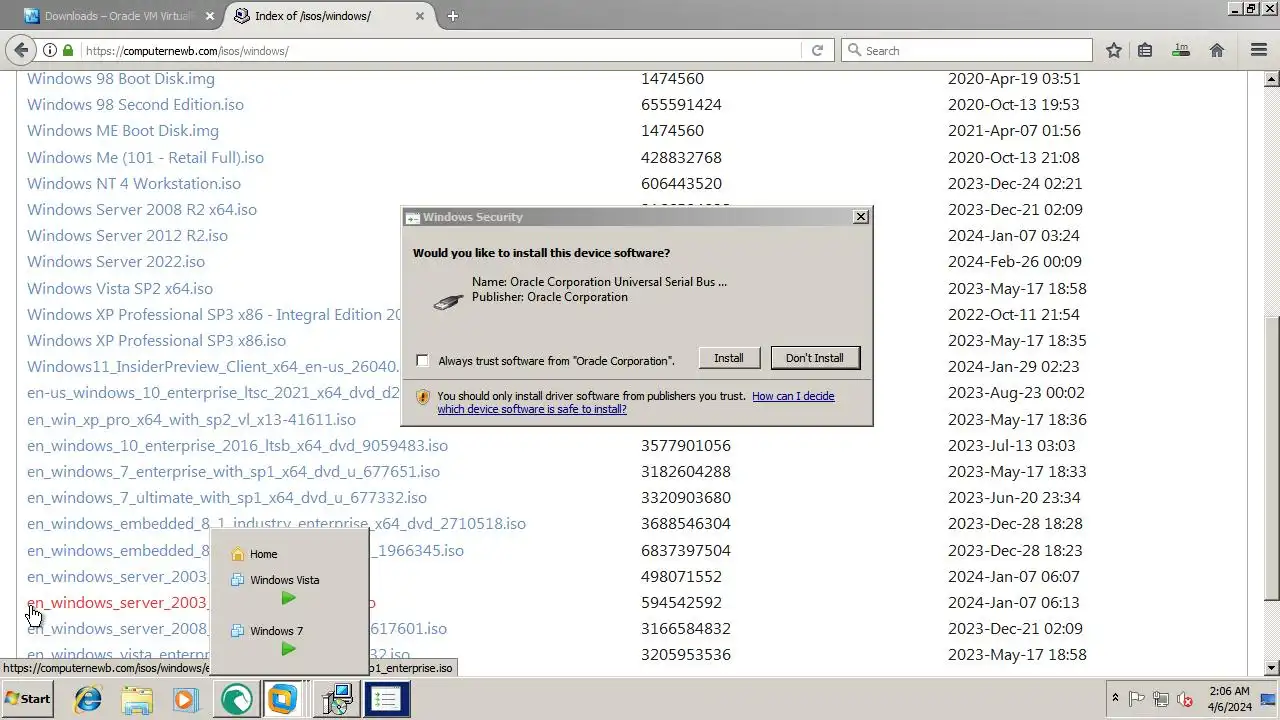This screenshot has height=720, width=1280.
Task: Tick Always trust software from Oracle Corporation
Action: point(422,361)
